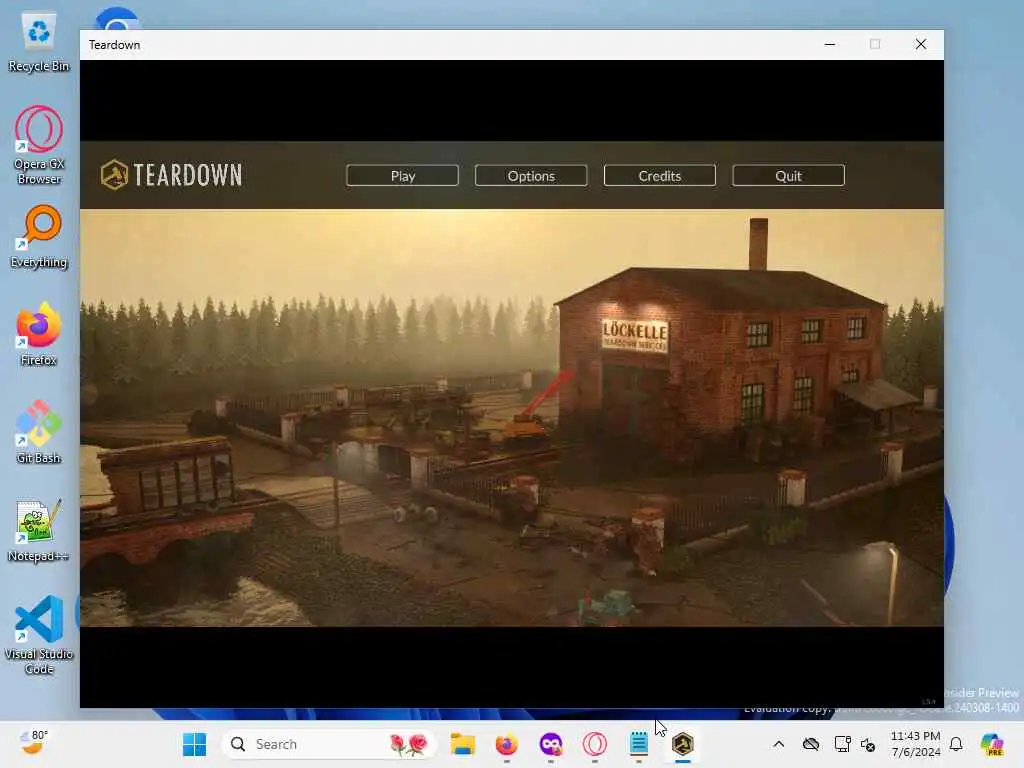Open the network status tray icon
Image resolution: width=1024 pixels, height=768 pixels.
coord(842,744)
